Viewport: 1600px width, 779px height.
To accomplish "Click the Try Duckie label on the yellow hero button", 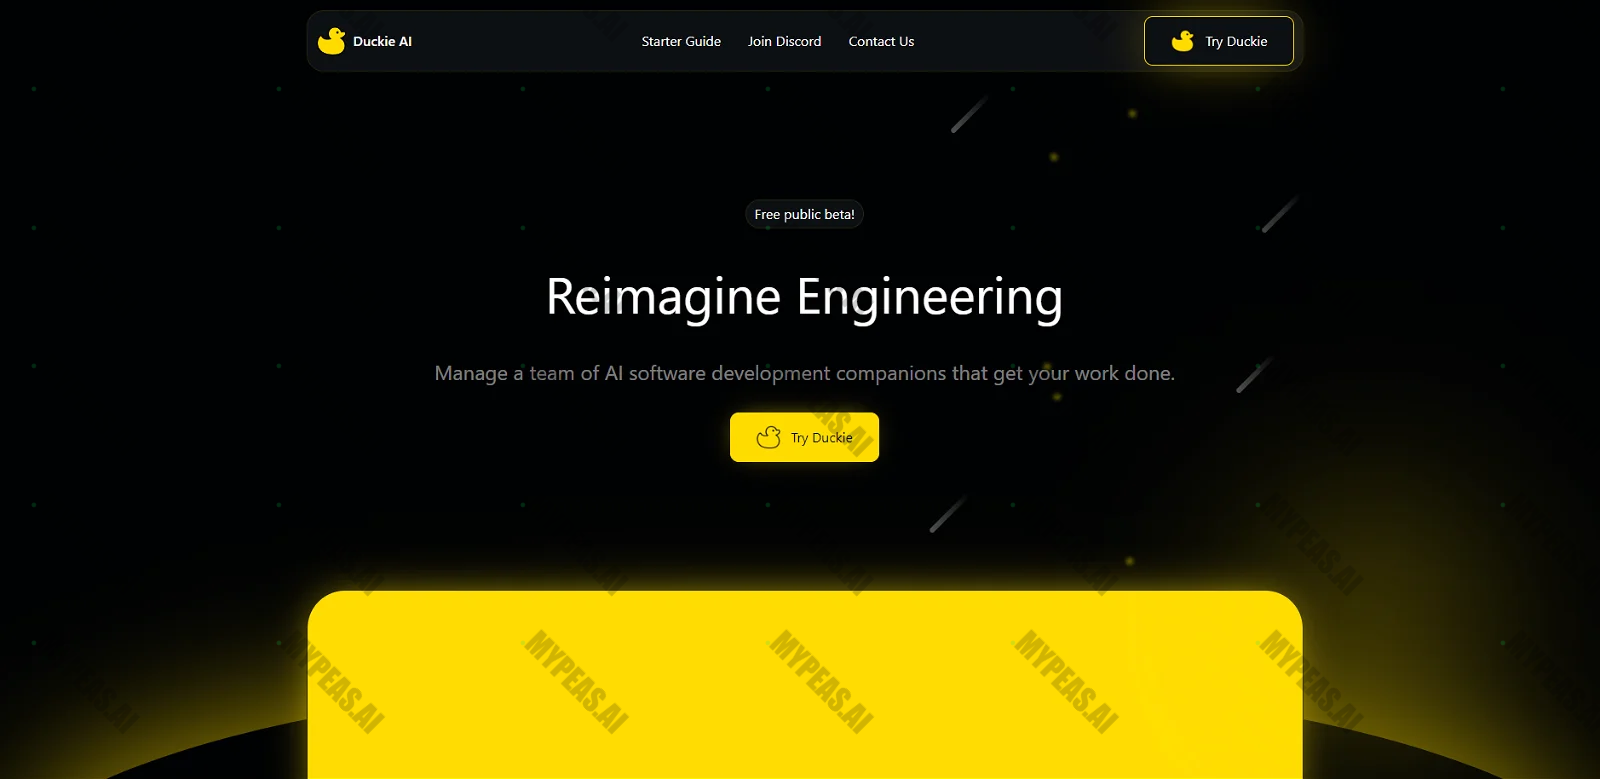I will tap(821, 438).
